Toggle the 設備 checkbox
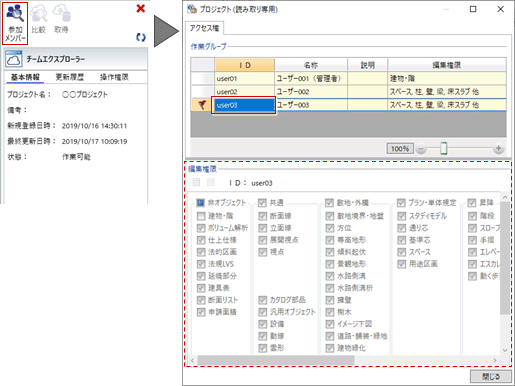515x386 pixels. click(263, 324)
